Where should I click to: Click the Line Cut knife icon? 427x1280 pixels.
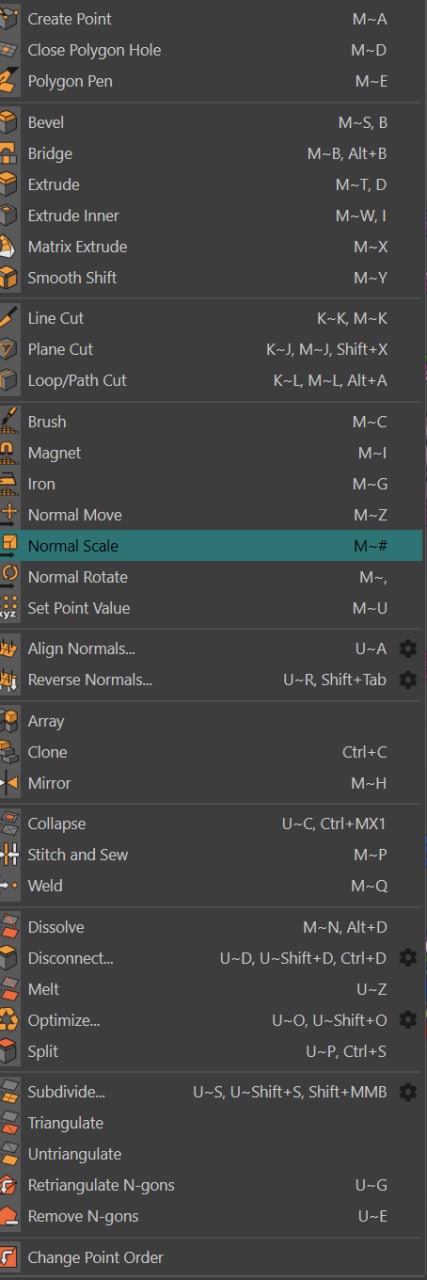point(9,318)
